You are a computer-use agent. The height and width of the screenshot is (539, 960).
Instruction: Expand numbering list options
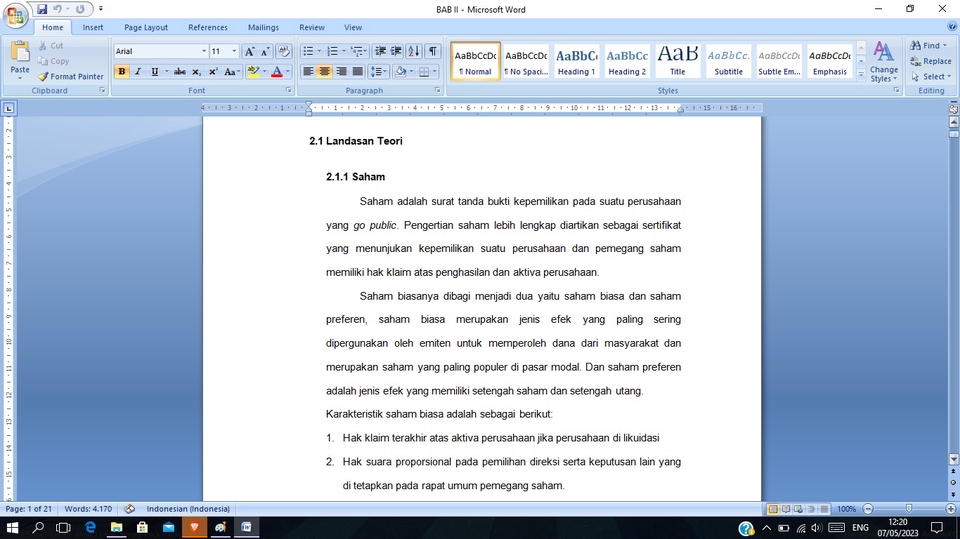click(343, 51)
